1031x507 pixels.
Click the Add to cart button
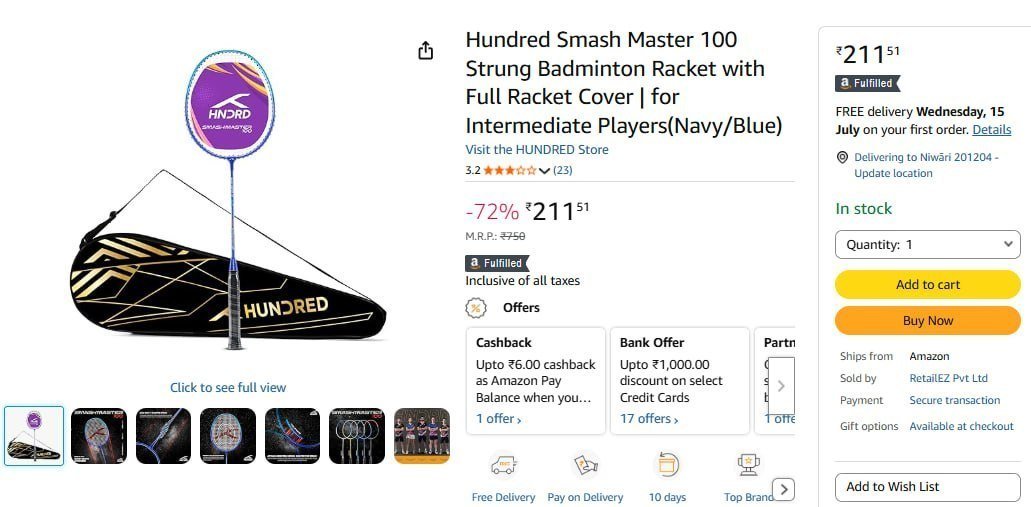coord(928,285)
